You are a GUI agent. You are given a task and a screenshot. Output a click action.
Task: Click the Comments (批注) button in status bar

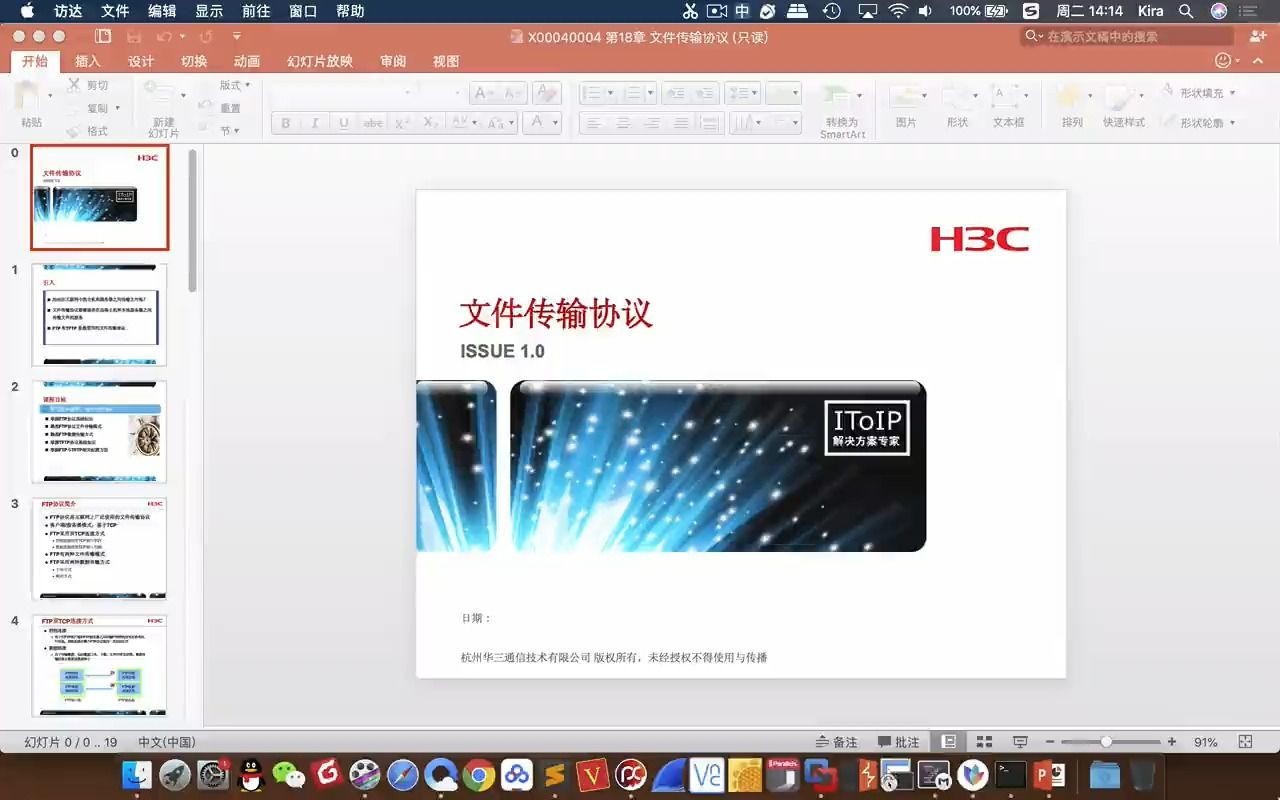tap(898, 742)
